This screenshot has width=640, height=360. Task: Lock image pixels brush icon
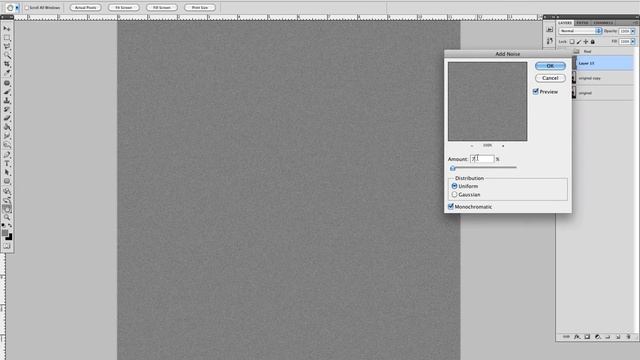tap(579, 42)
